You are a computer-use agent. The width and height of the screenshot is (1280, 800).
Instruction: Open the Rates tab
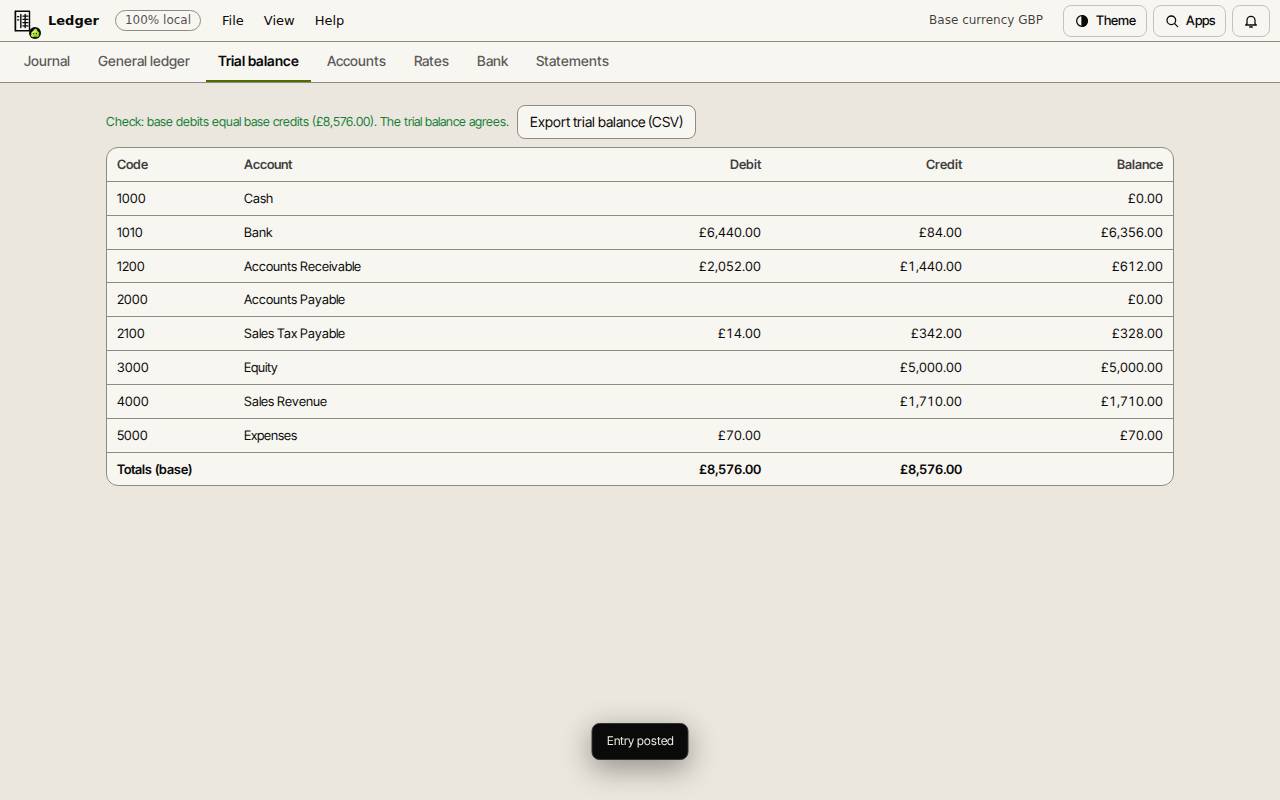[x=431, y=61]
